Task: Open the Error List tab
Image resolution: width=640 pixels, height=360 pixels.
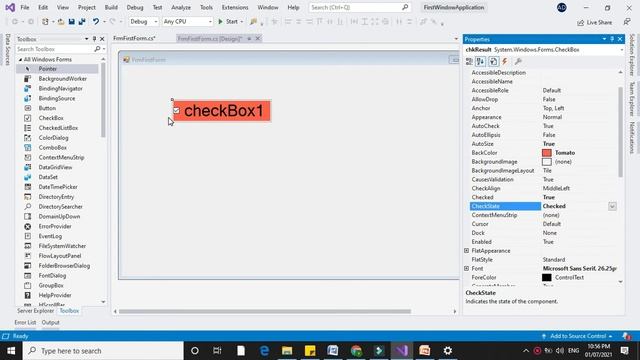Action: pos(25,322)
